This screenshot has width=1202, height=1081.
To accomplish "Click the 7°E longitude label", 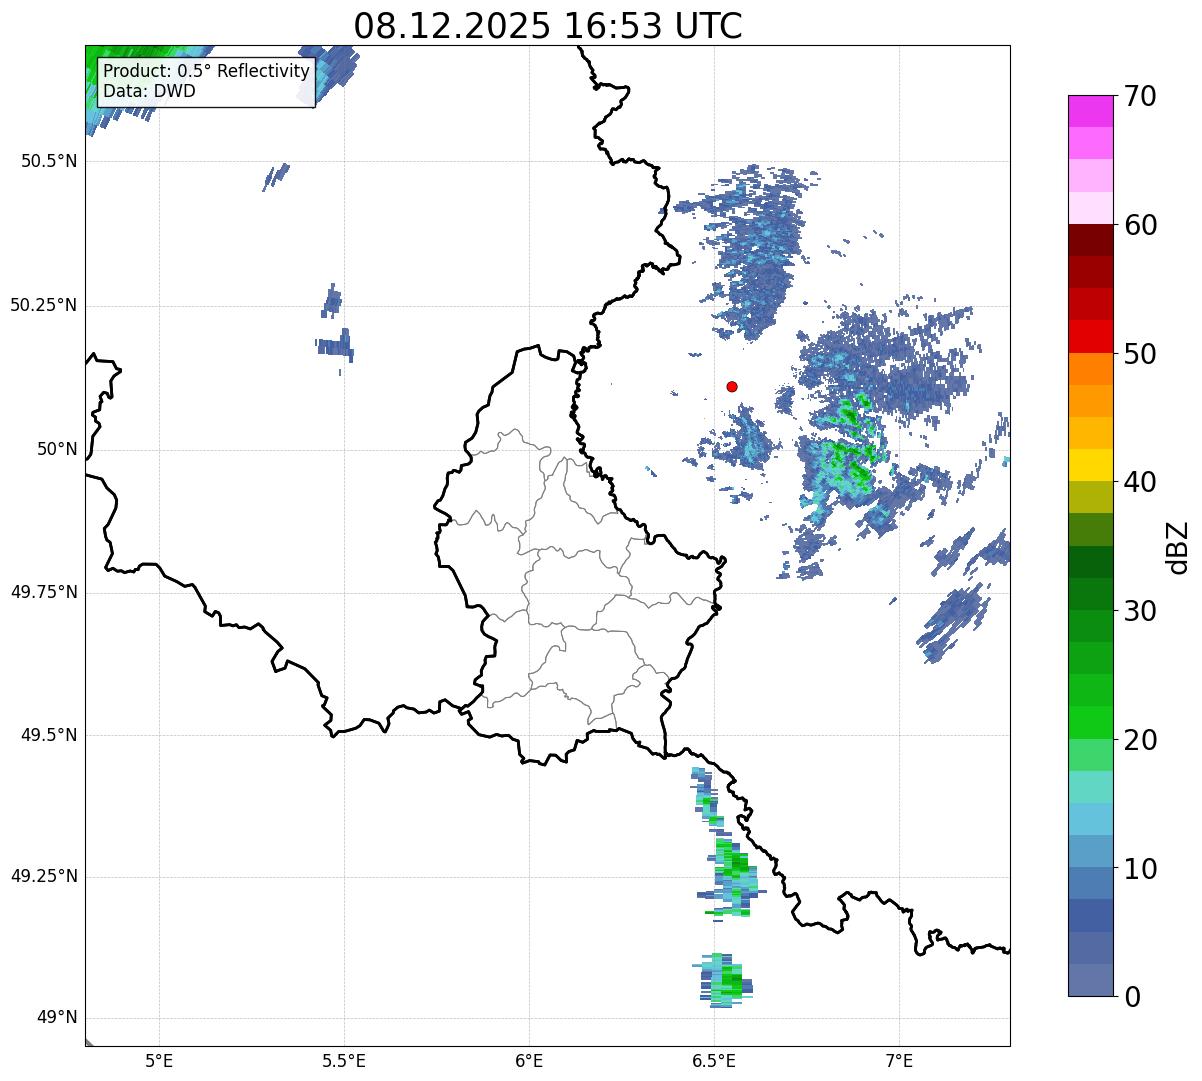I will [x=899, y=1060].
